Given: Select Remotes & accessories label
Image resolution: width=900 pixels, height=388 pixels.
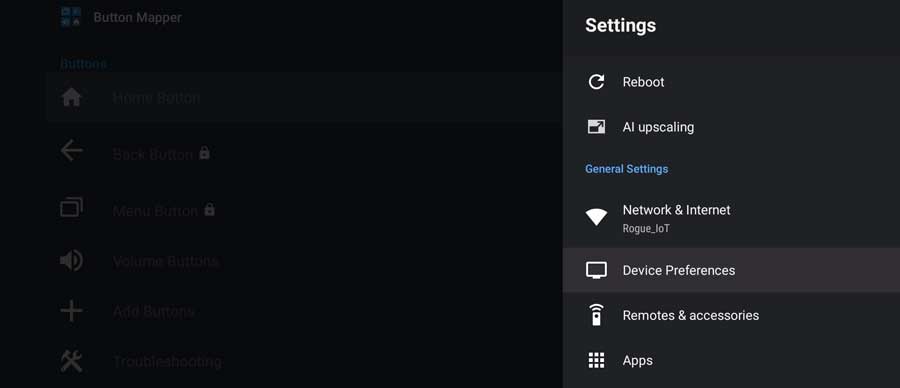Looking at the screenshot, I should tap(690, 315).
